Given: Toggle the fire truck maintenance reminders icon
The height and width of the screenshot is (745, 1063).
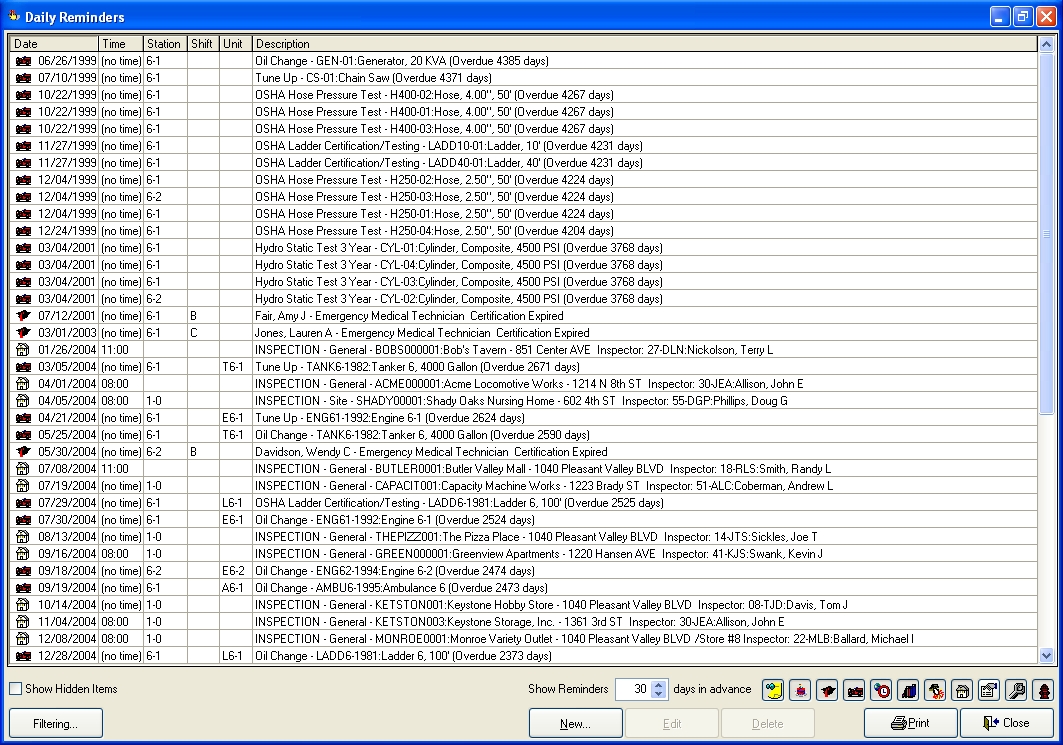Looking at the screenshot, I should click(854, 689).
